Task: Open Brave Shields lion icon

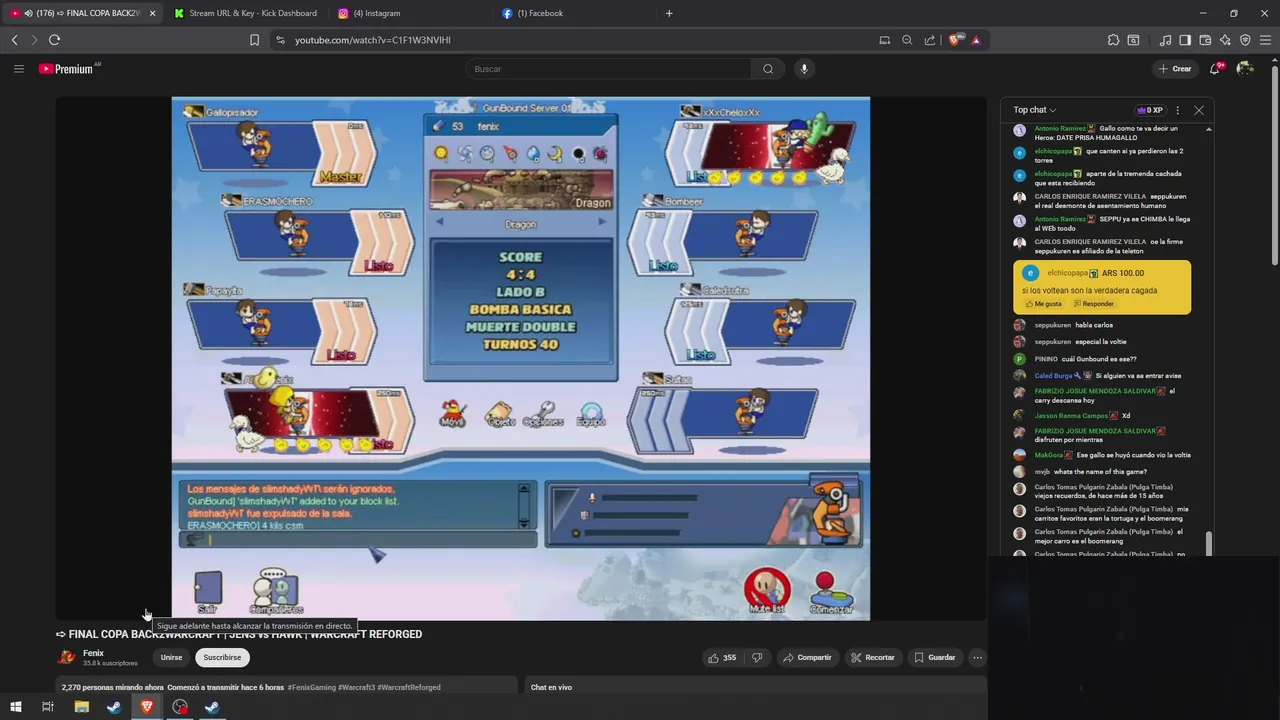Action: pyautogui.click(x=954, y=40)
